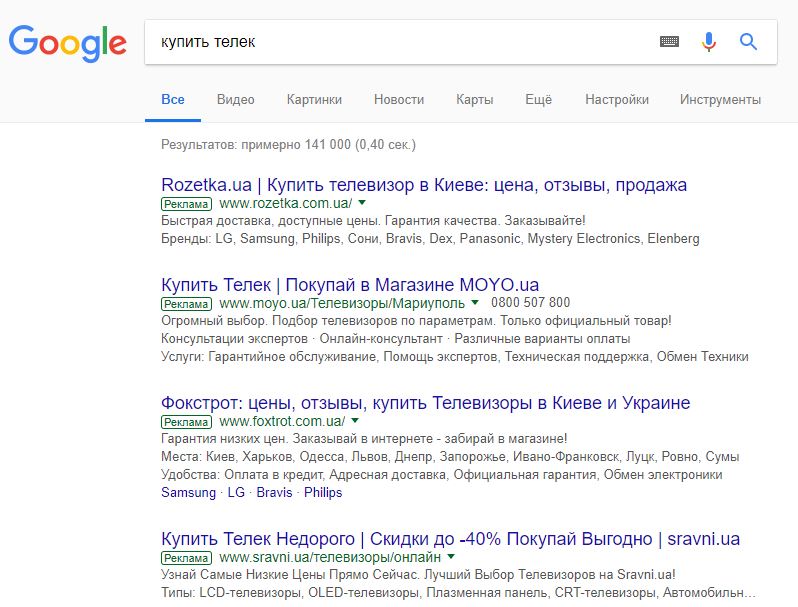Click the www.foxtrot.com.ua/ URL text
This screenshot has height=607, width=798.
(282, 421)
